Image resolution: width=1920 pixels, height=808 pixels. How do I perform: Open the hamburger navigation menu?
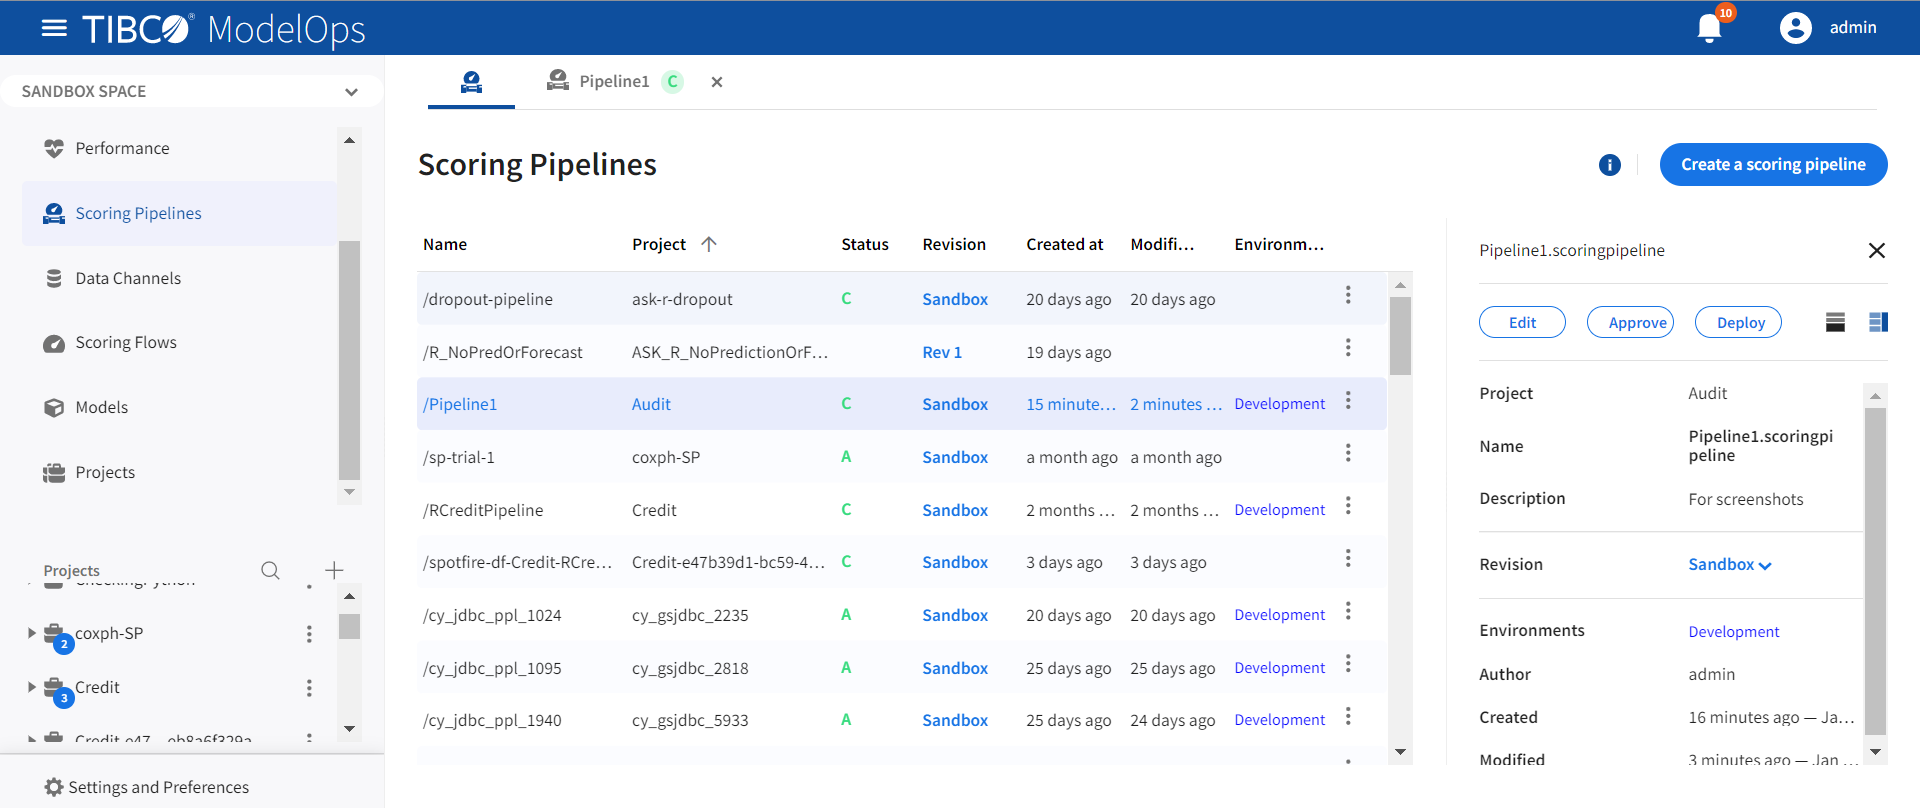pyautogui.click(x=54, y=28)
